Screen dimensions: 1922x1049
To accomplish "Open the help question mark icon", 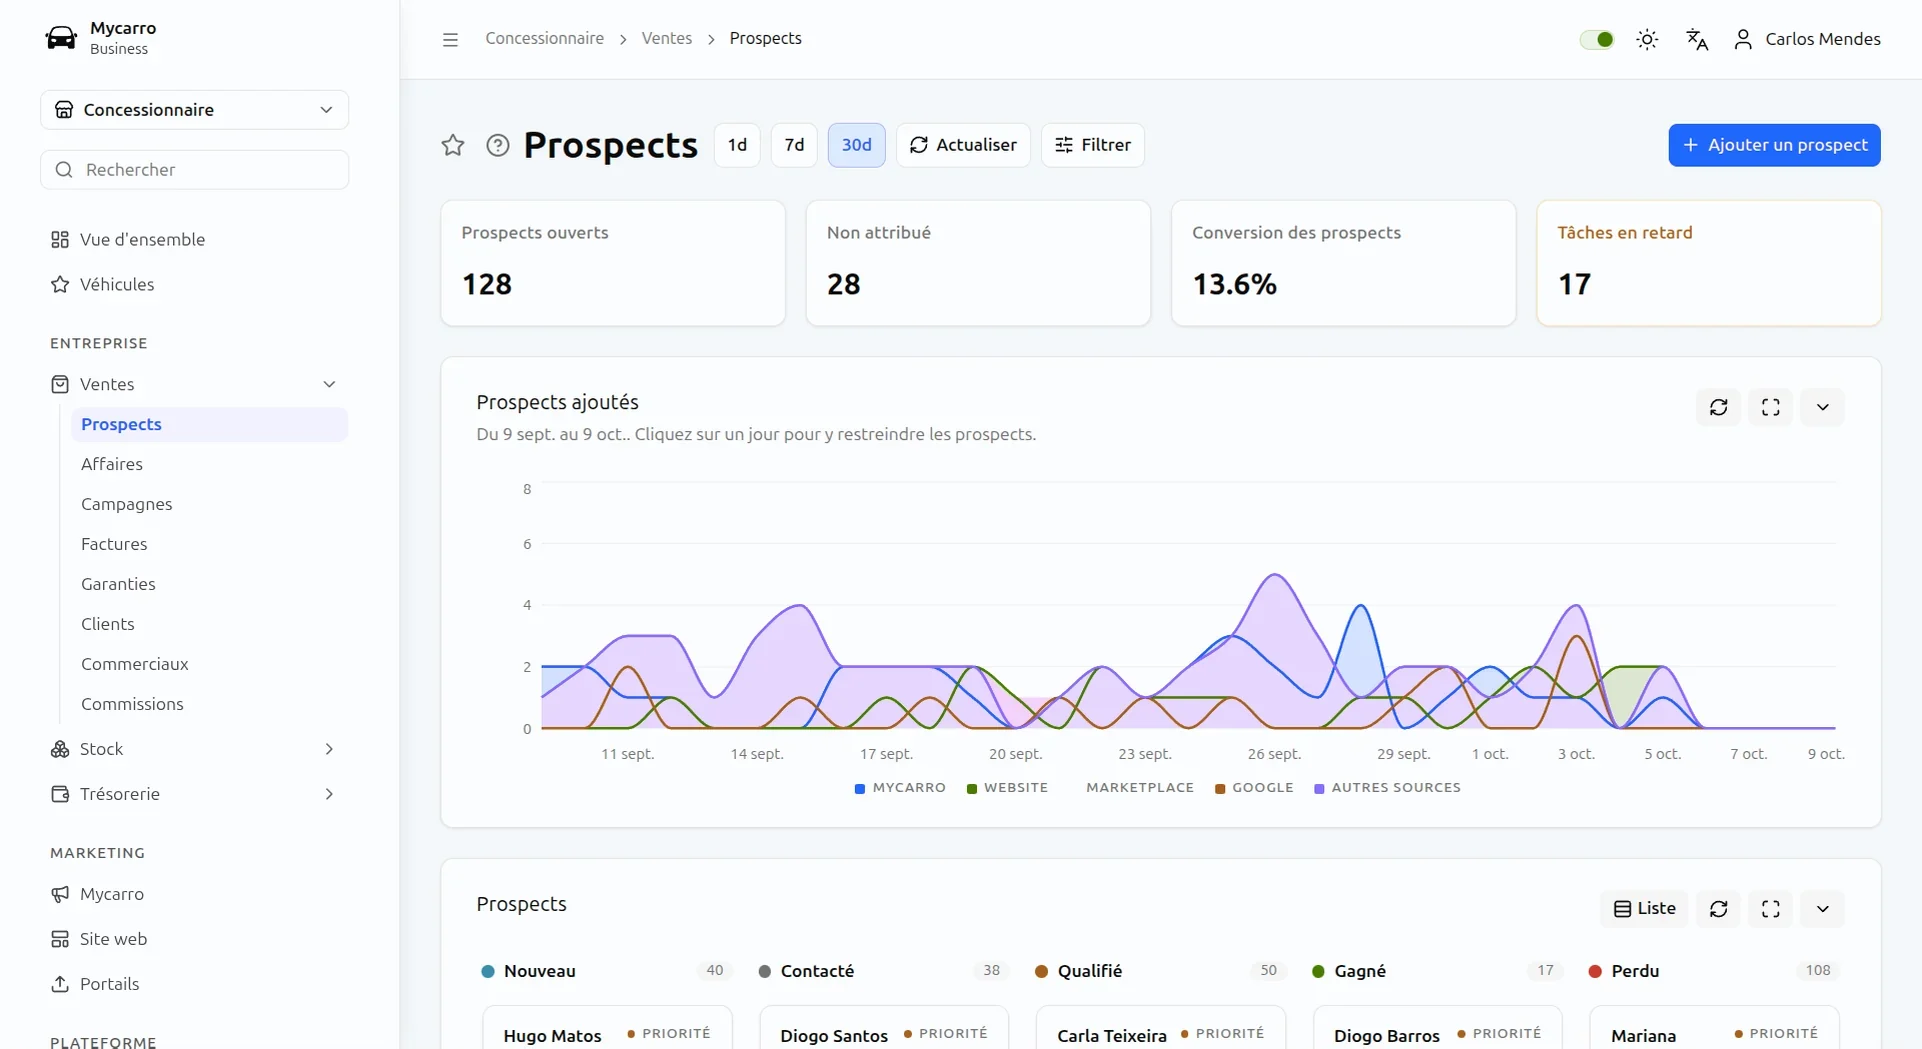I will [x=497, y=145].
